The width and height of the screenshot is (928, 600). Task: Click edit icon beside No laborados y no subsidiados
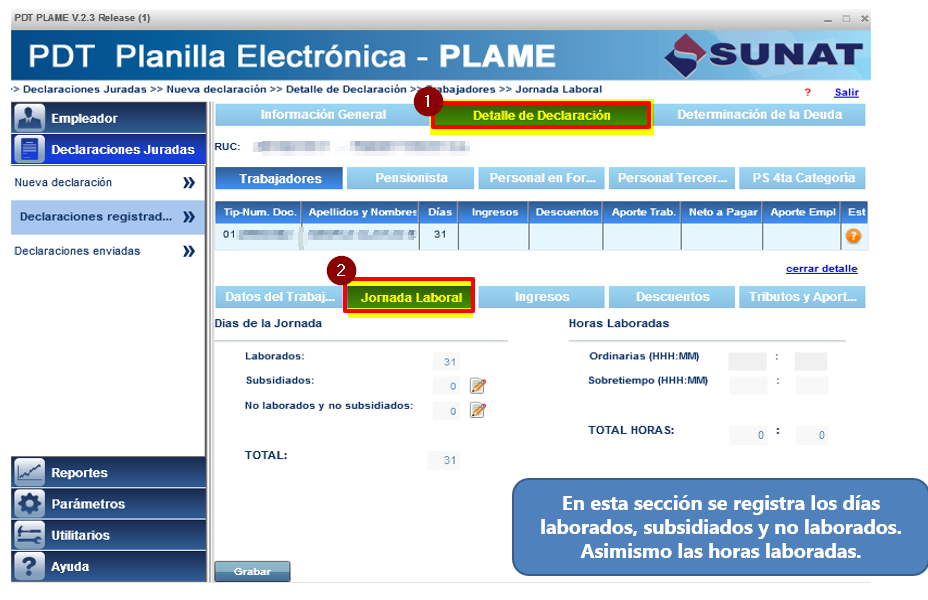tap(478, 410)
